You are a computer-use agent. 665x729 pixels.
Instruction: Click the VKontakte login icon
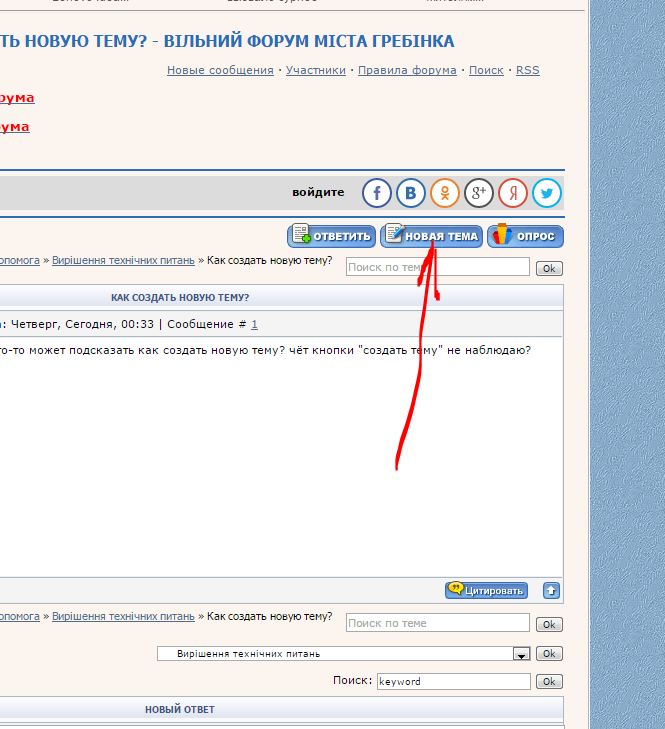(x=411, y=193)
